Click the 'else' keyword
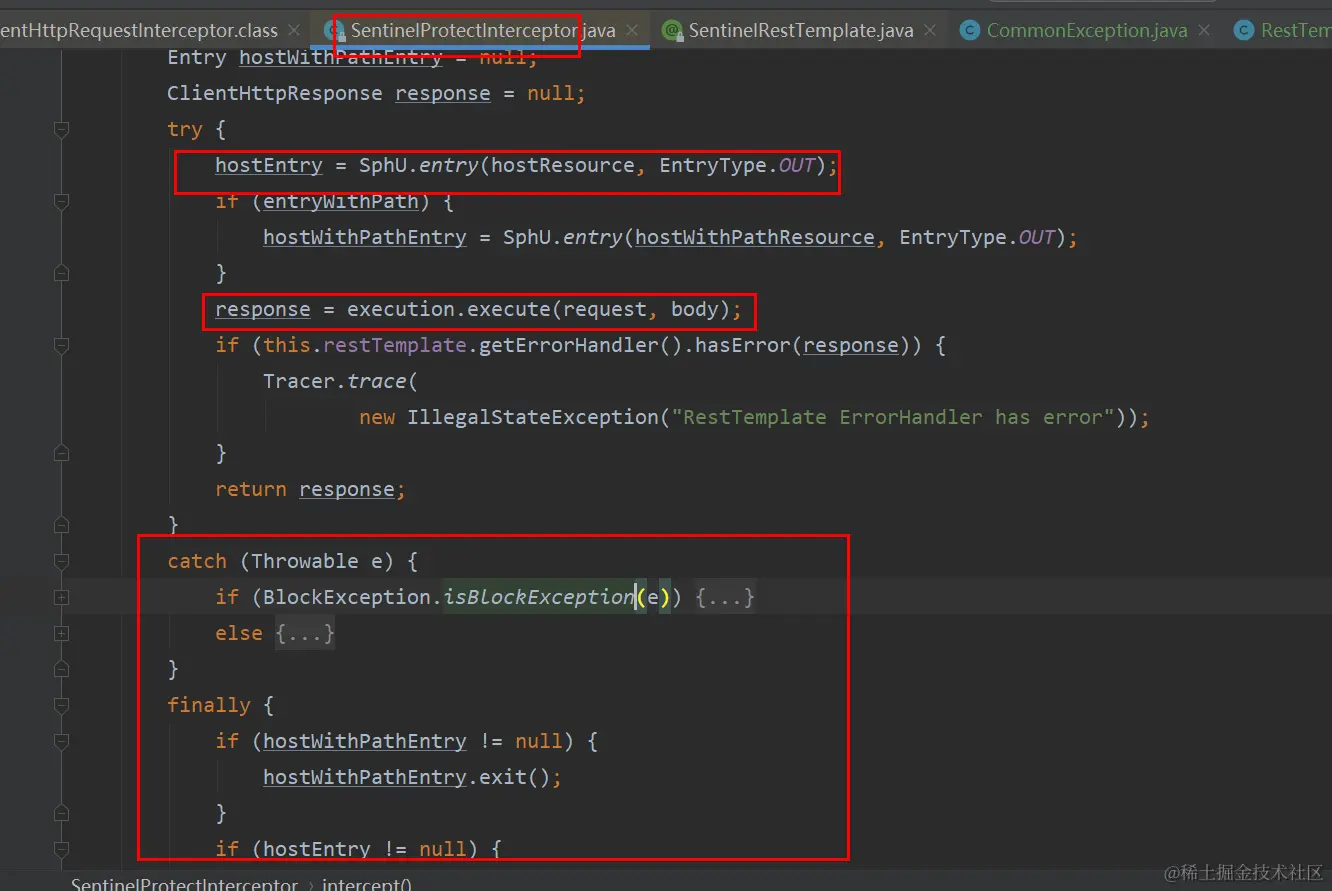 (x=239, y=633)
